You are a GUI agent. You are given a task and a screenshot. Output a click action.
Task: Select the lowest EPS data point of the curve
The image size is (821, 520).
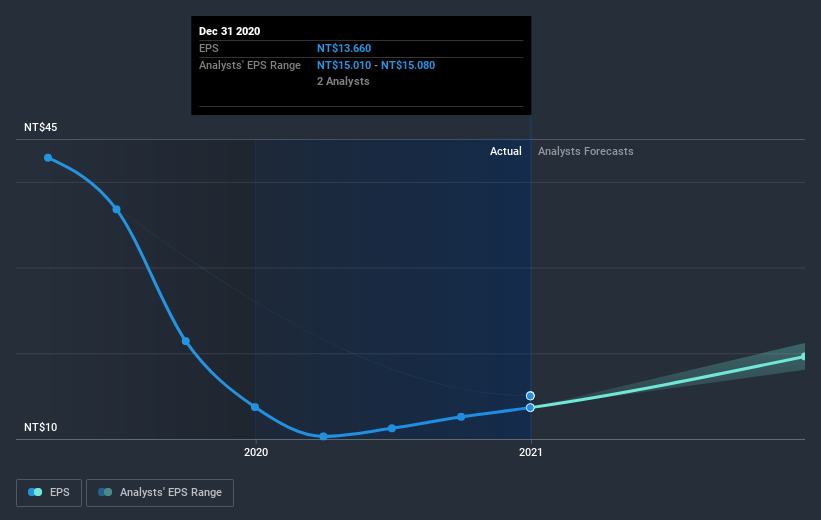[x=324, y=436]
